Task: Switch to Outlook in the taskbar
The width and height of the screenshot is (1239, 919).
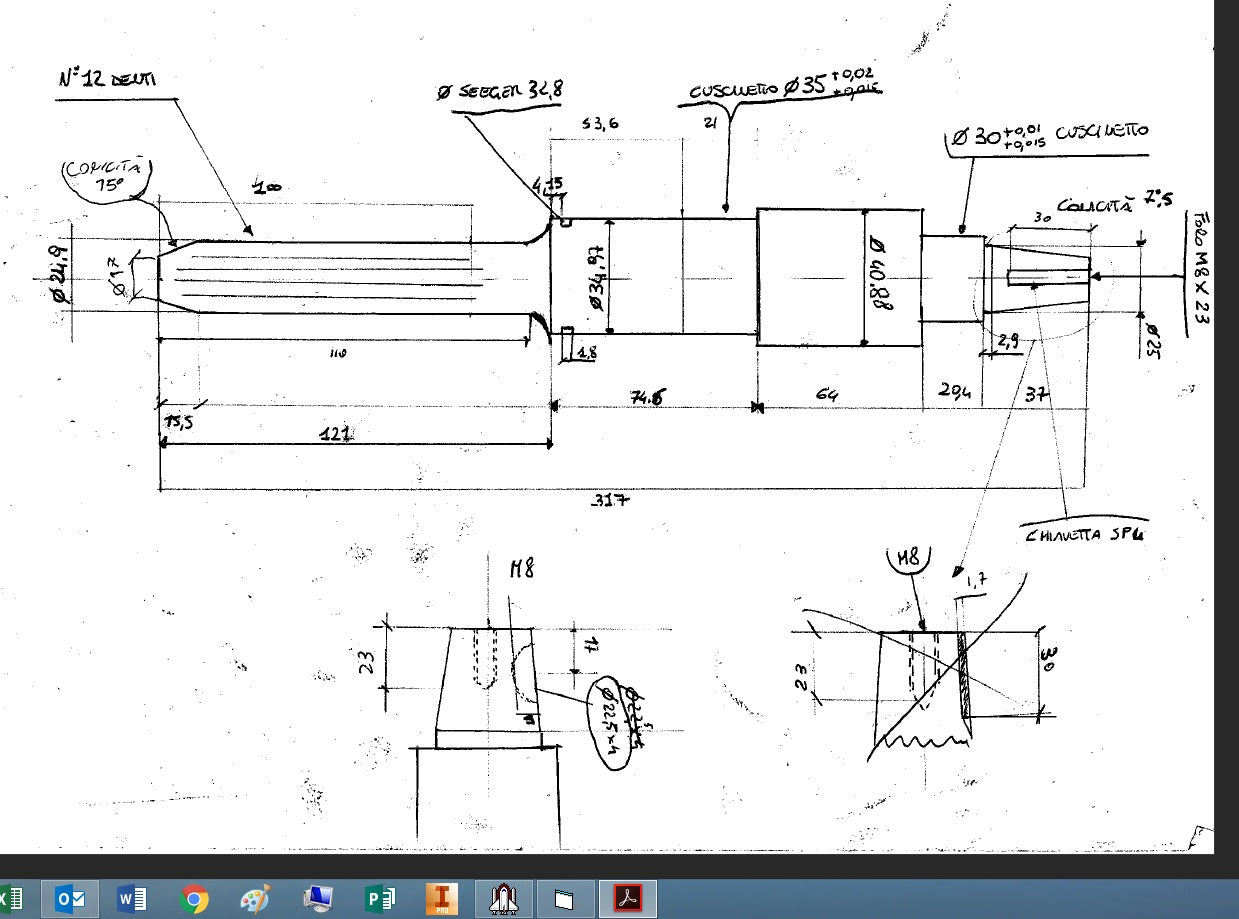Action: click(x=71, y=899)
